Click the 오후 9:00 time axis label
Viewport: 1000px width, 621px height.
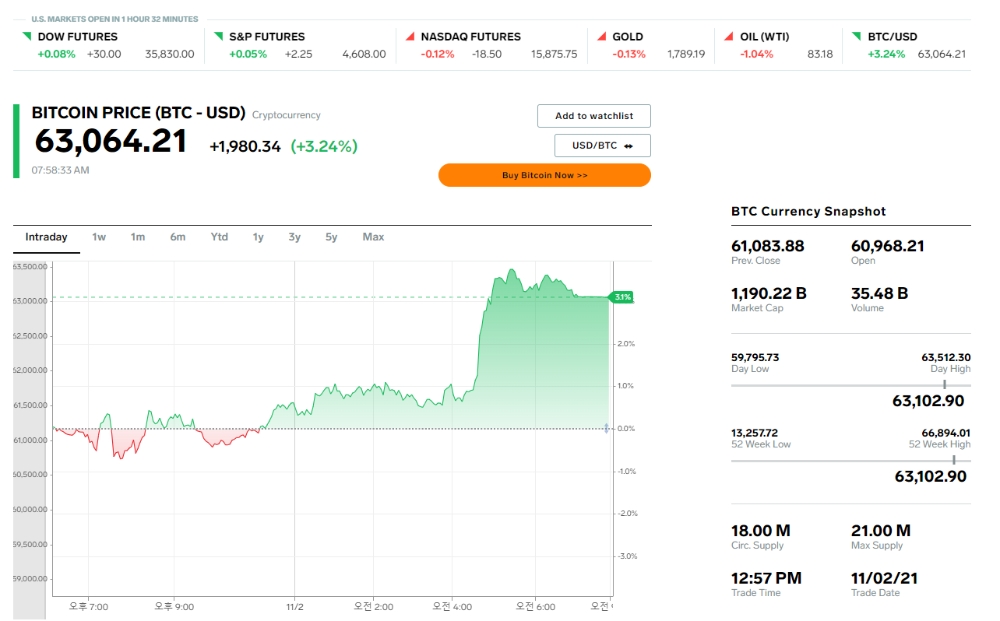pos(174,606)
